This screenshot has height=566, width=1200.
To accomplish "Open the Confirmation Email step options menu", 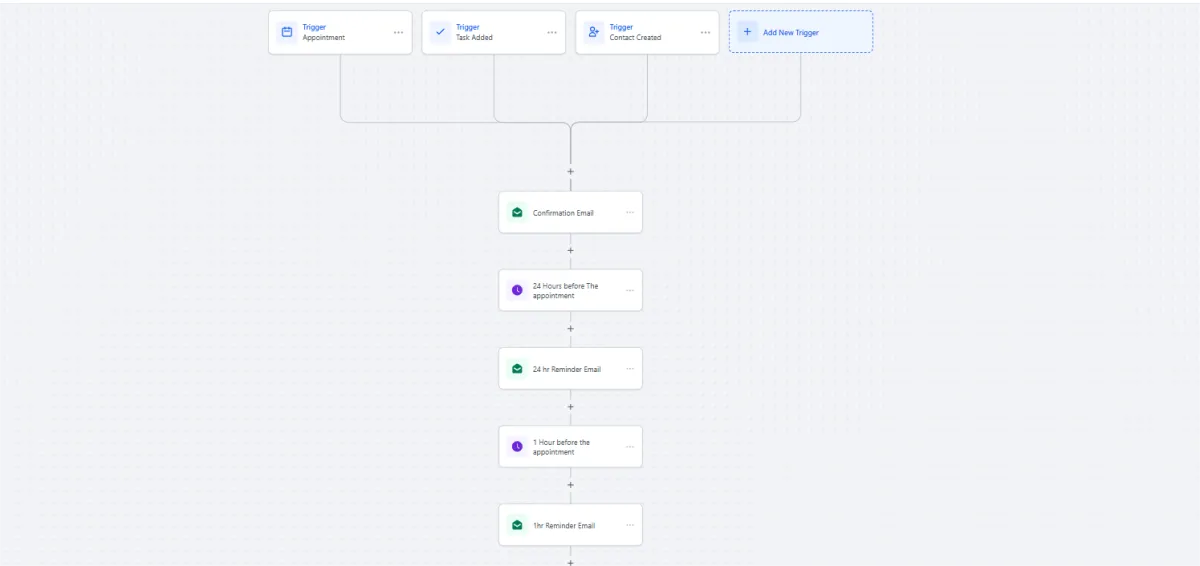I will [630, 212].
